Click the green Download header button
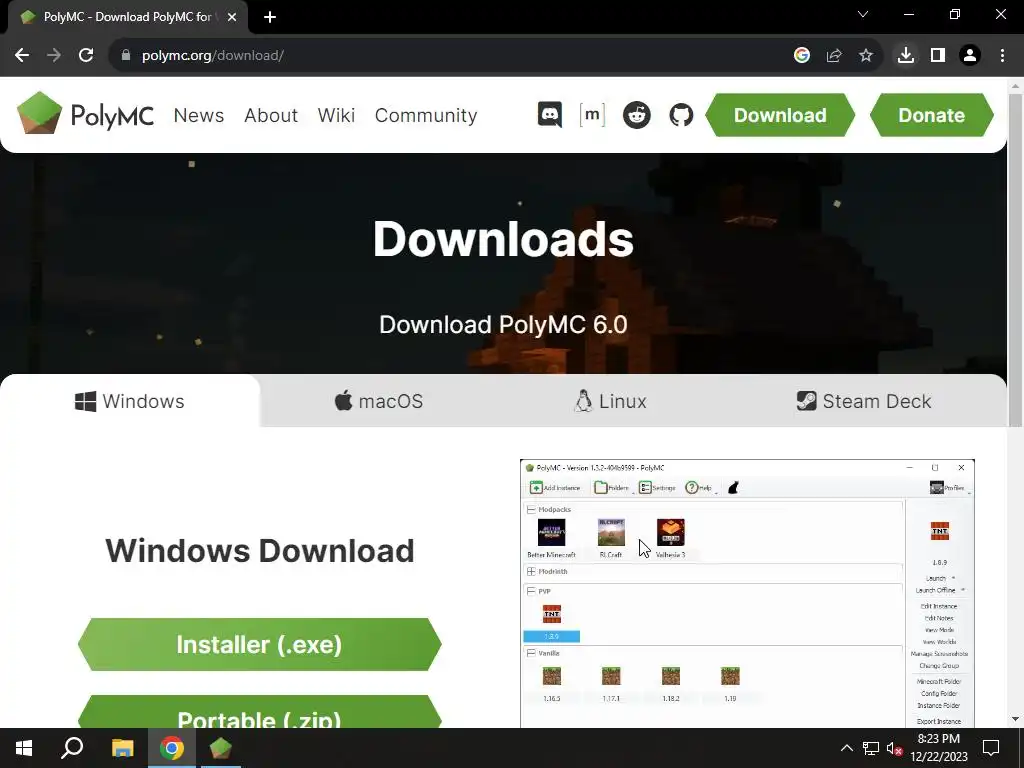 coord(780,115)
